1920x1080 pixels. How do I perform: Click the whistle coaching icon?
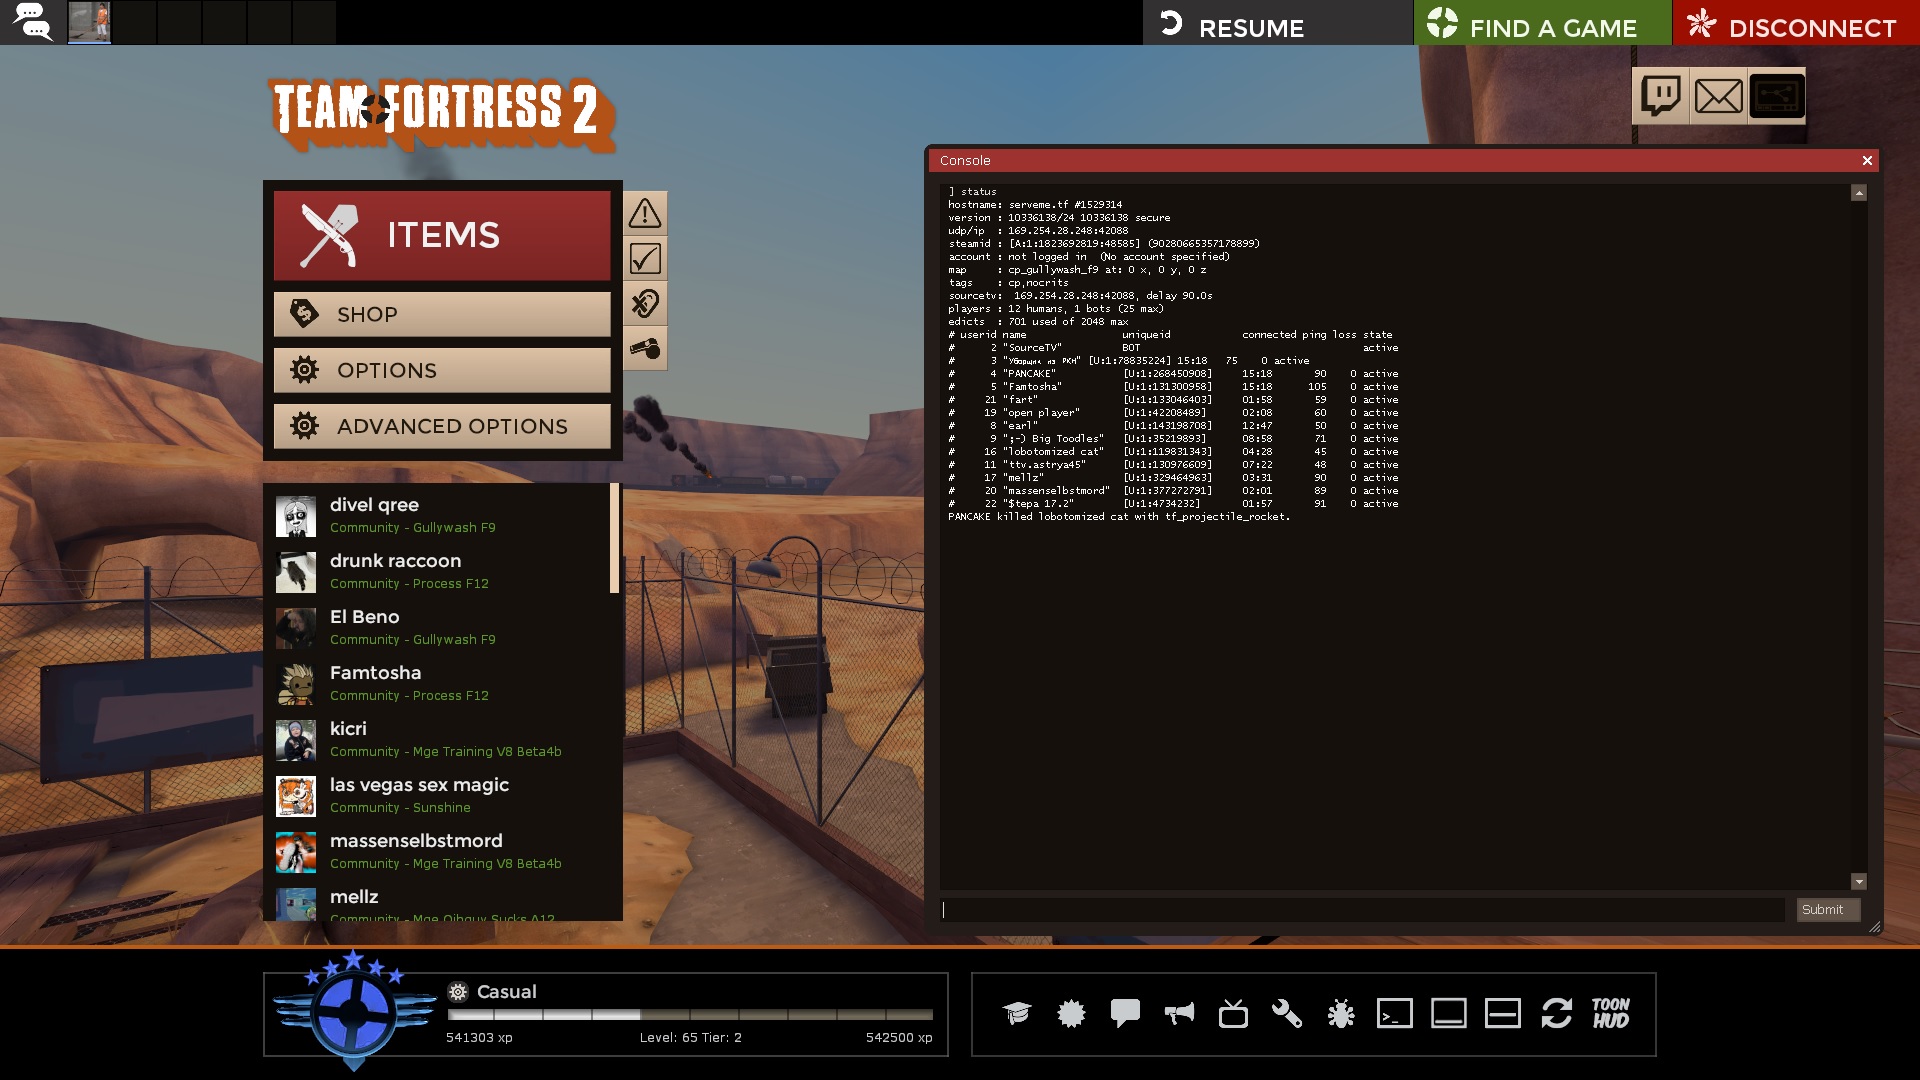(x=645, y=349)
